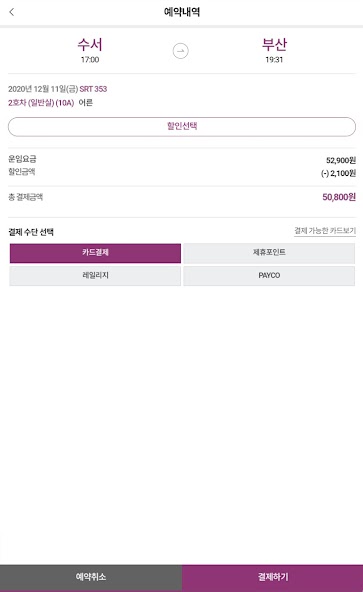Tap the circled arrow between 수서 and 부산
363x592 pixels.
pos(181,51)
